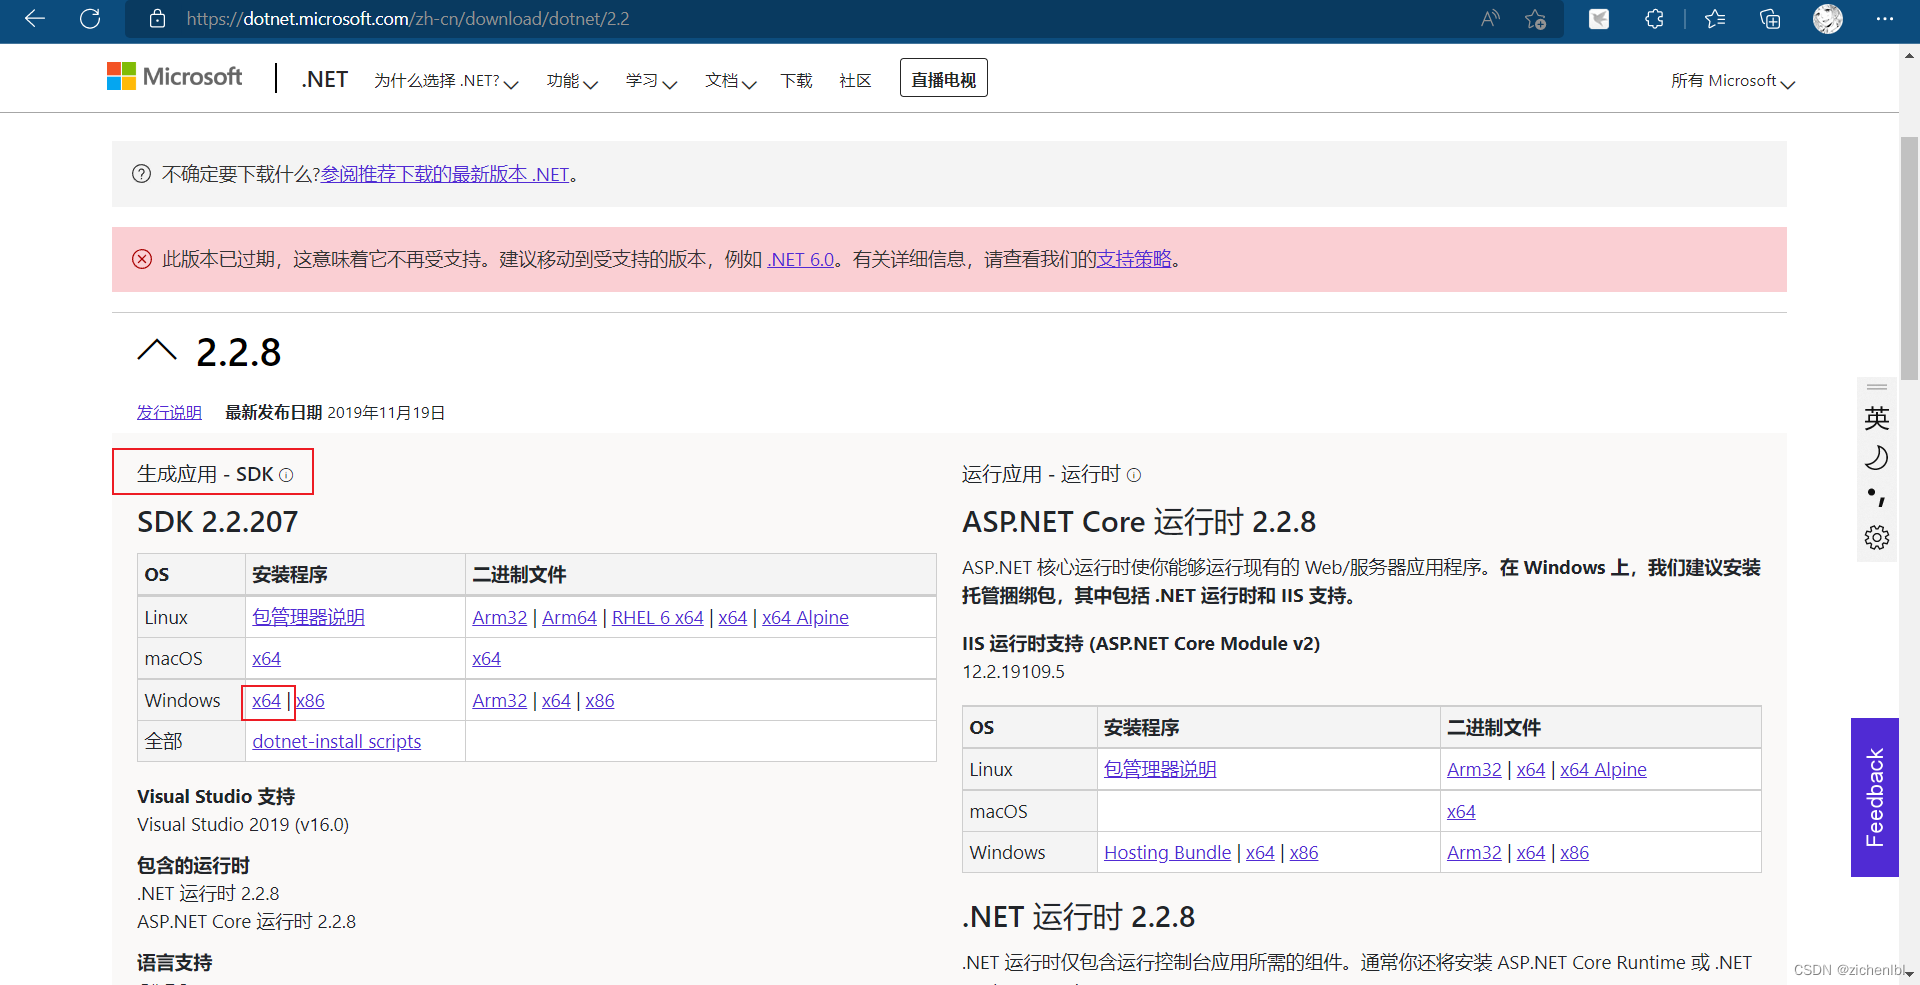Click the Microsoft logo
This screenshot has width=1920, height=985.
click(x=175, y=77)
